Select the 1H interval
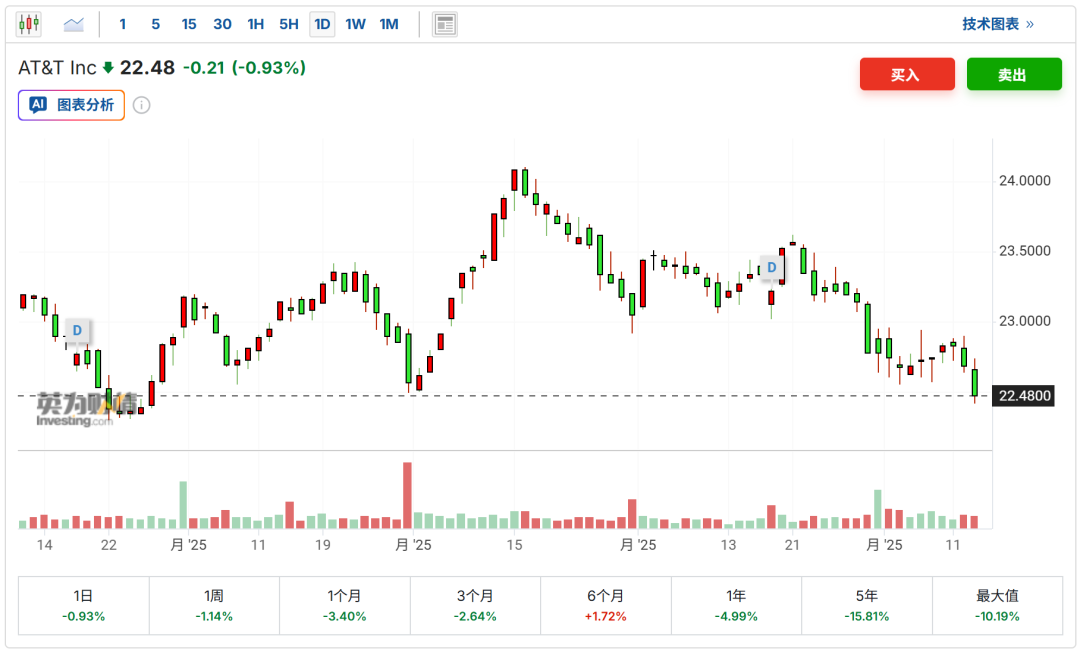 pyautogui.click(x=256, y=24)
